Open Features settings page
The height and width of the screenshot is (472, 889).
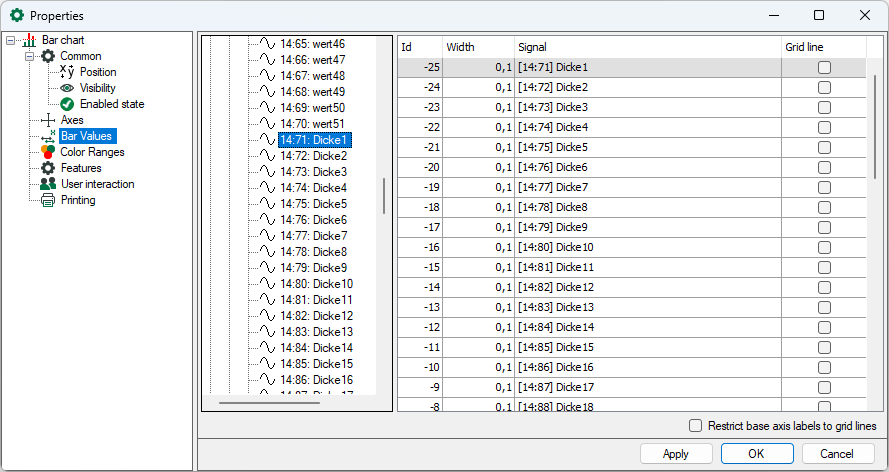[81, 168]
